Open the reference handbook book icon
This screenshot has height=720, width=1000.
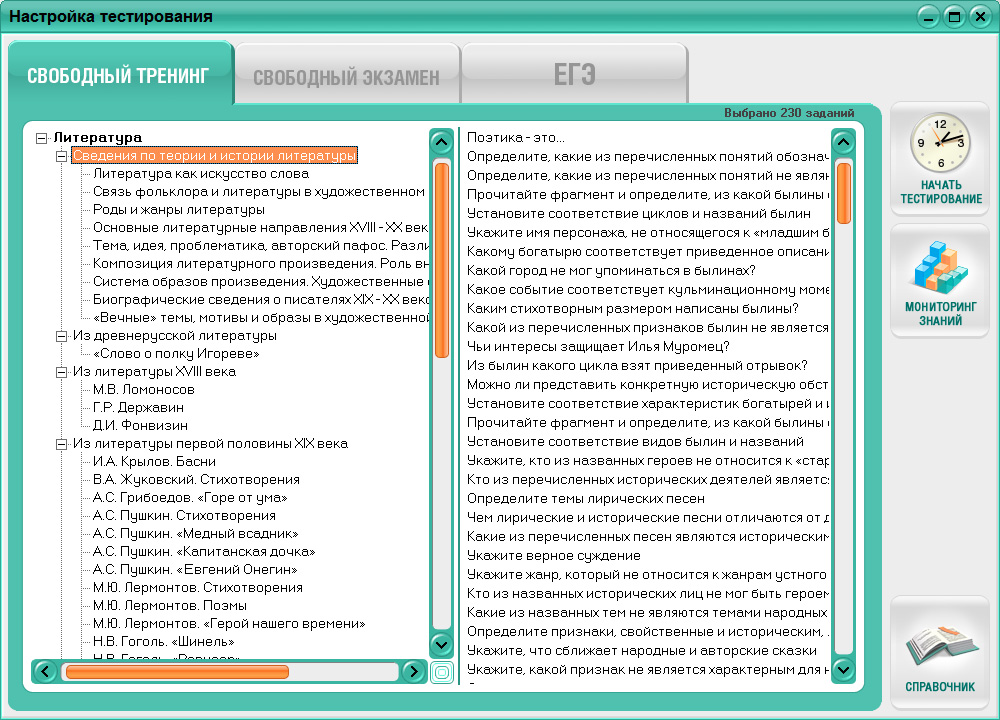point(941,645)
